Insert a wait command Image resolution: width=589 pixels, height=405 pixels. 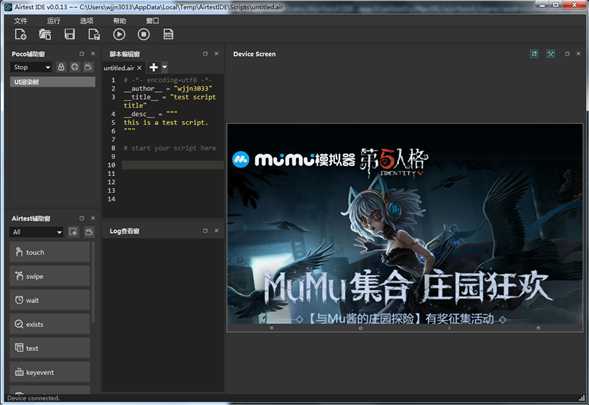(50, 300)
